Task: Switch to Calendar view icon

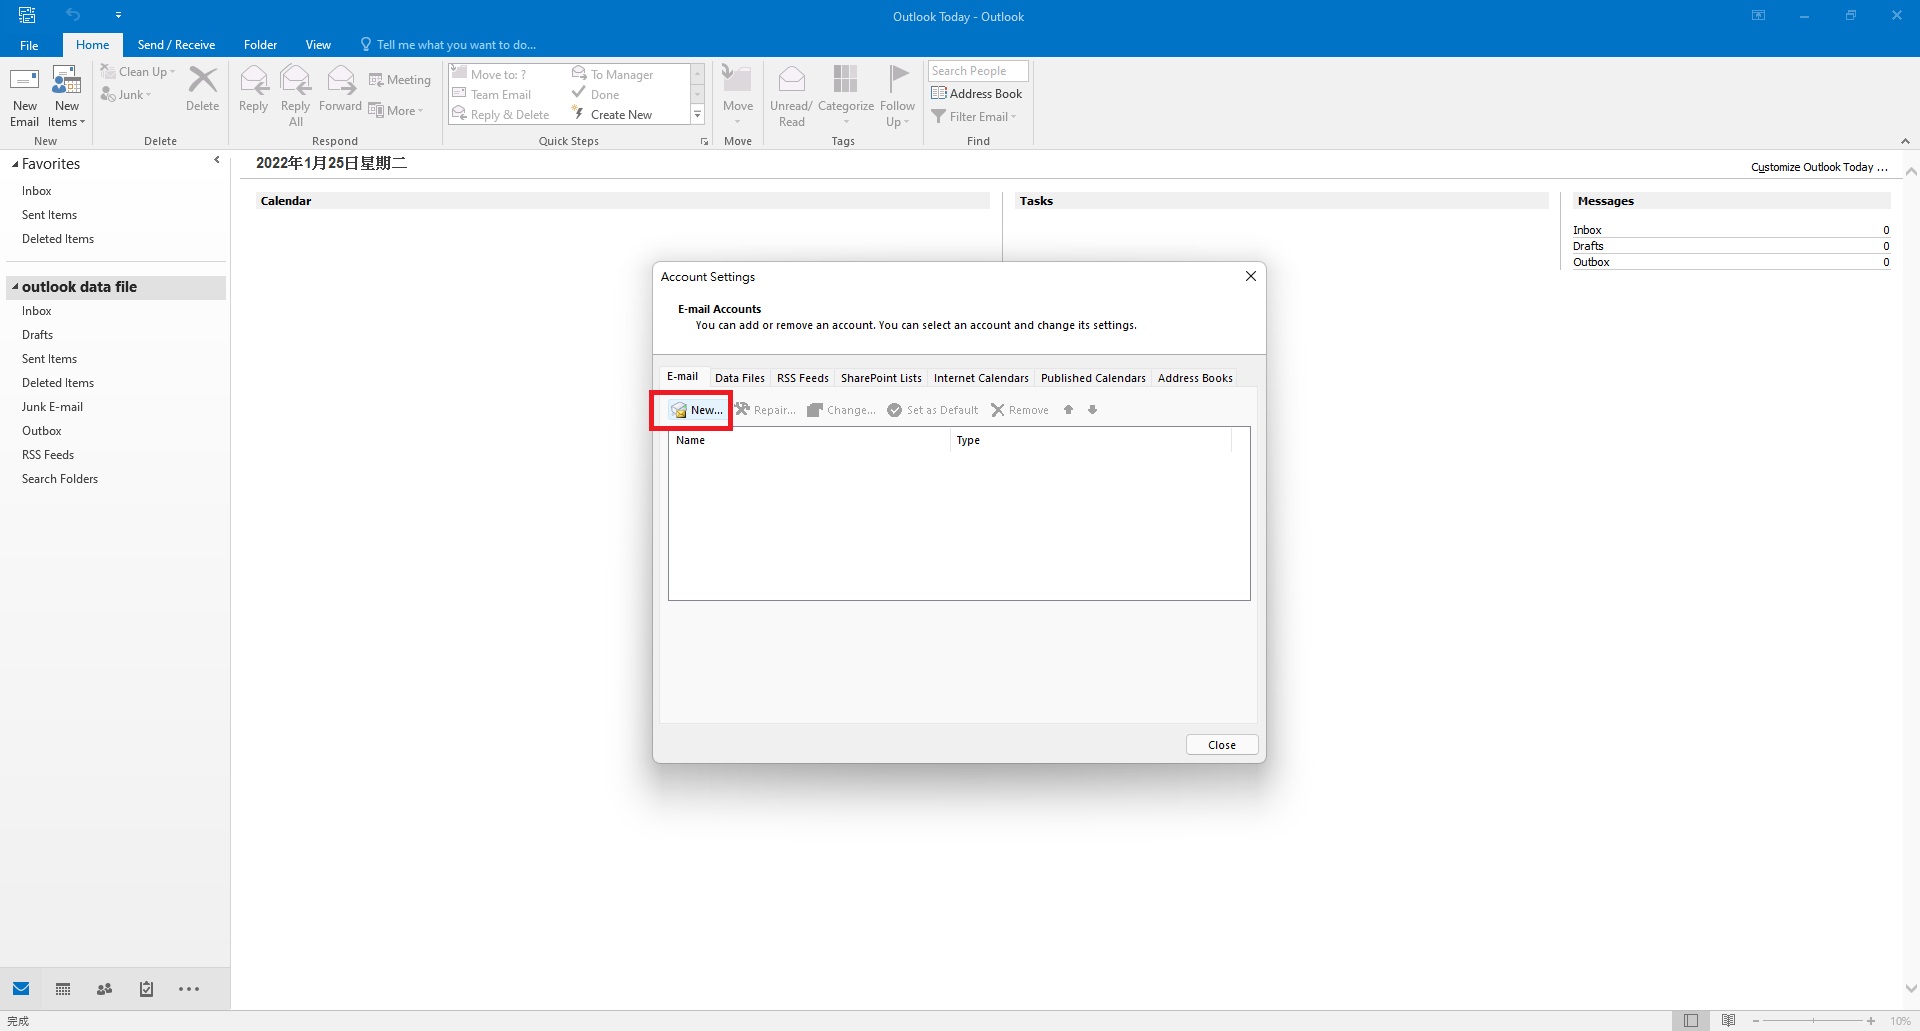Action: click(63, 989)
